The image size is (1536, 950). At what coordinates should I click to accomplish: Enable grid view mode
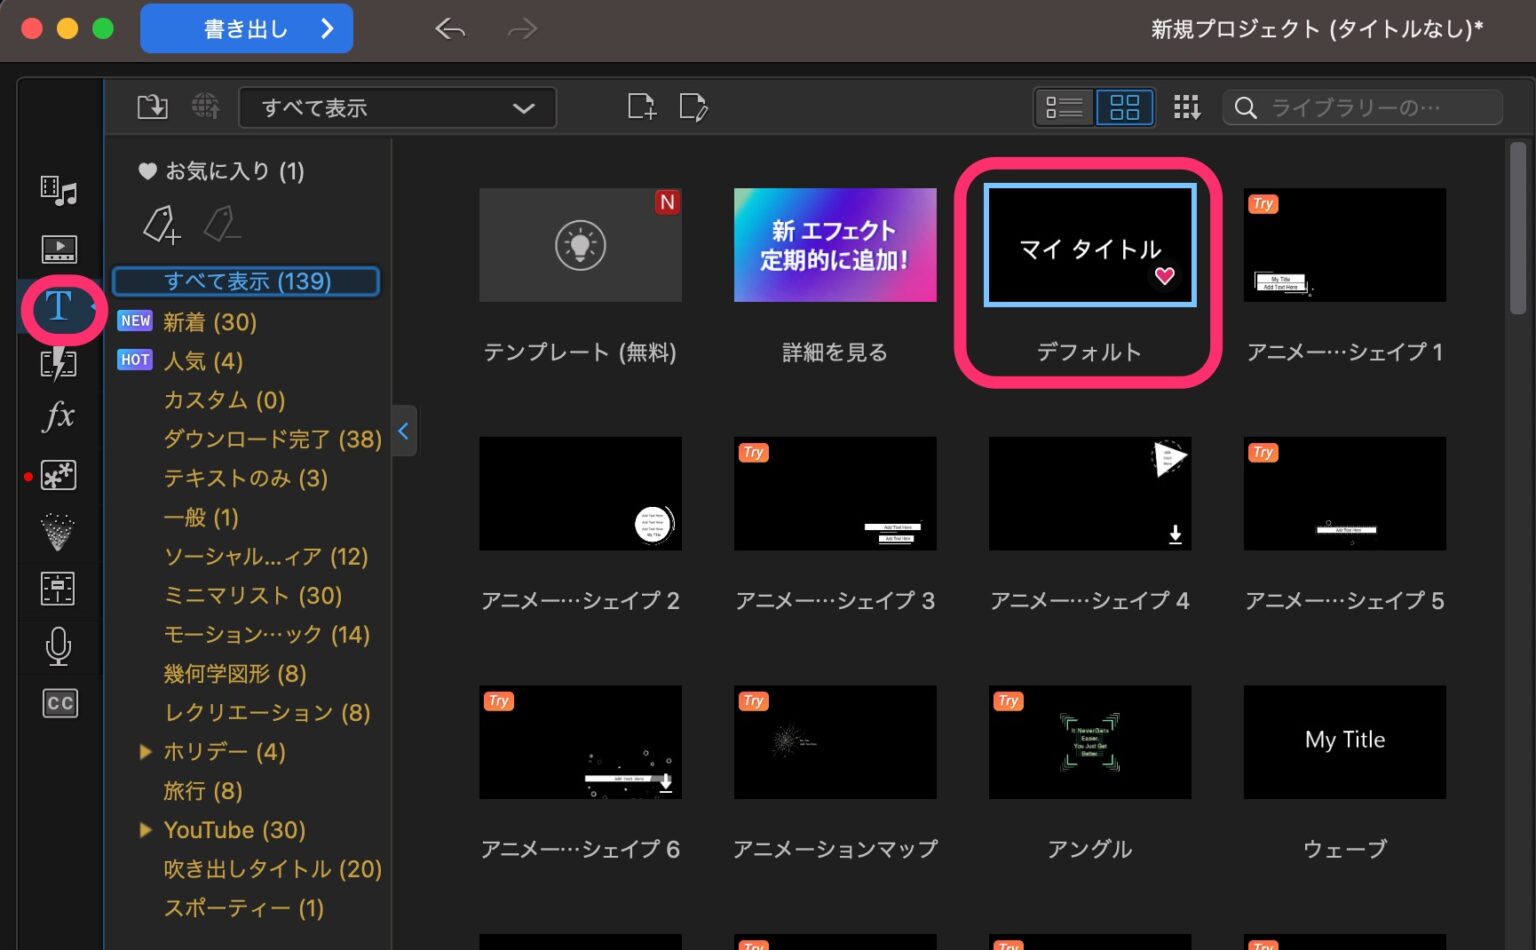tap(1124, 107)
